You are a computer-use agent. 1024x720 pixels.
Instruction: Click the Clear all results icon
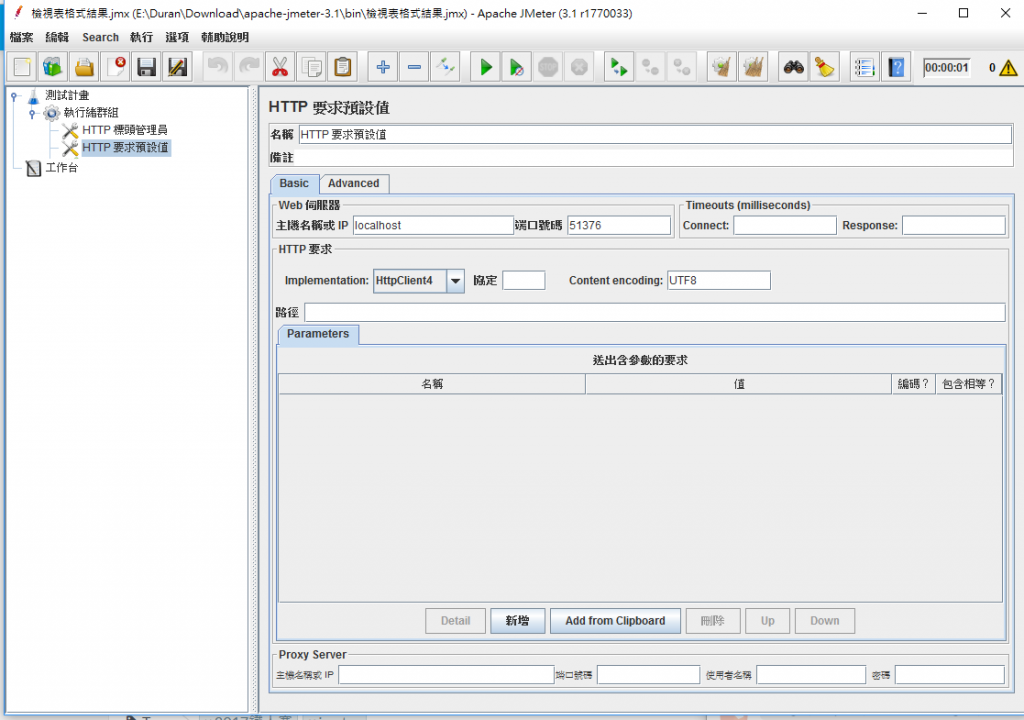pyautogui.click(x=753, y=67)
